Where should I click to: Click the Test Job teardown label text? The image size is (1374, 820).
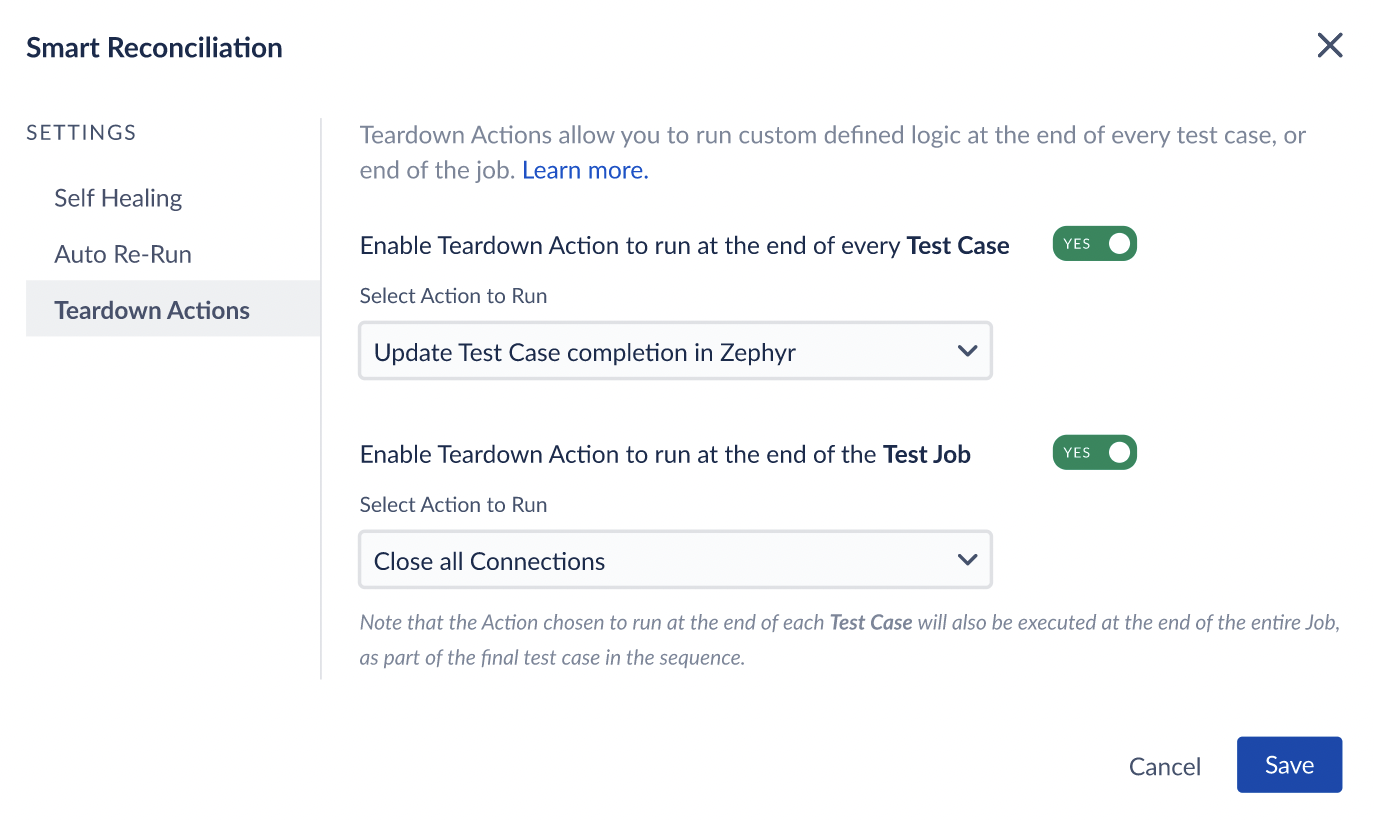click(665, 454)
